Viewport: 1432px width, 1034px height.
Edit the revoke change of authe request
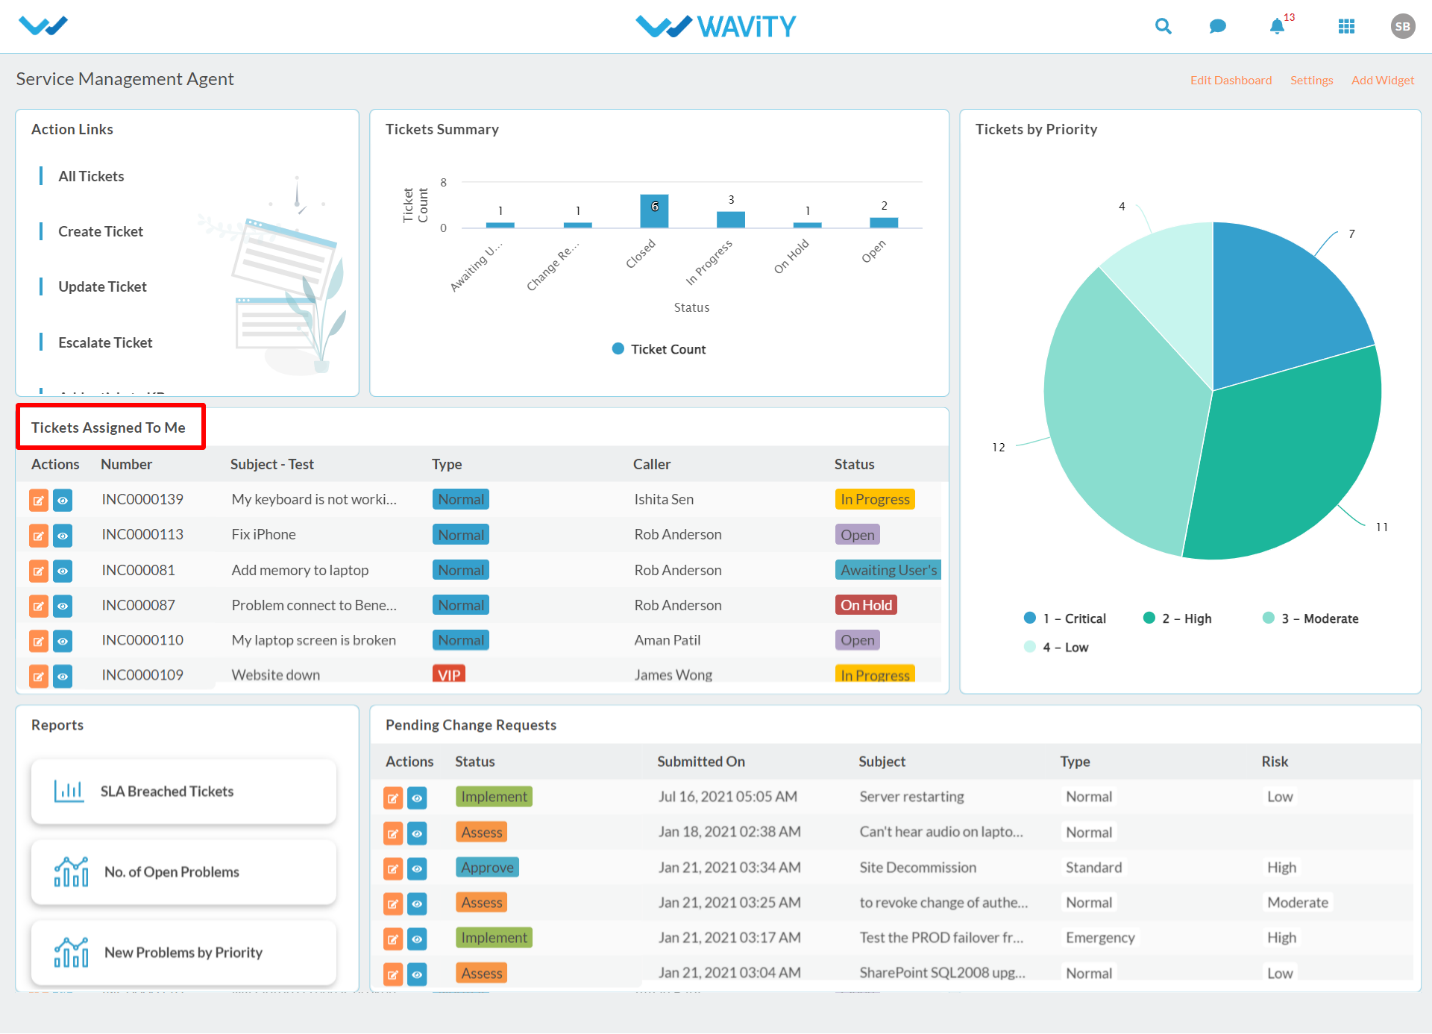(x=393, y=904)
